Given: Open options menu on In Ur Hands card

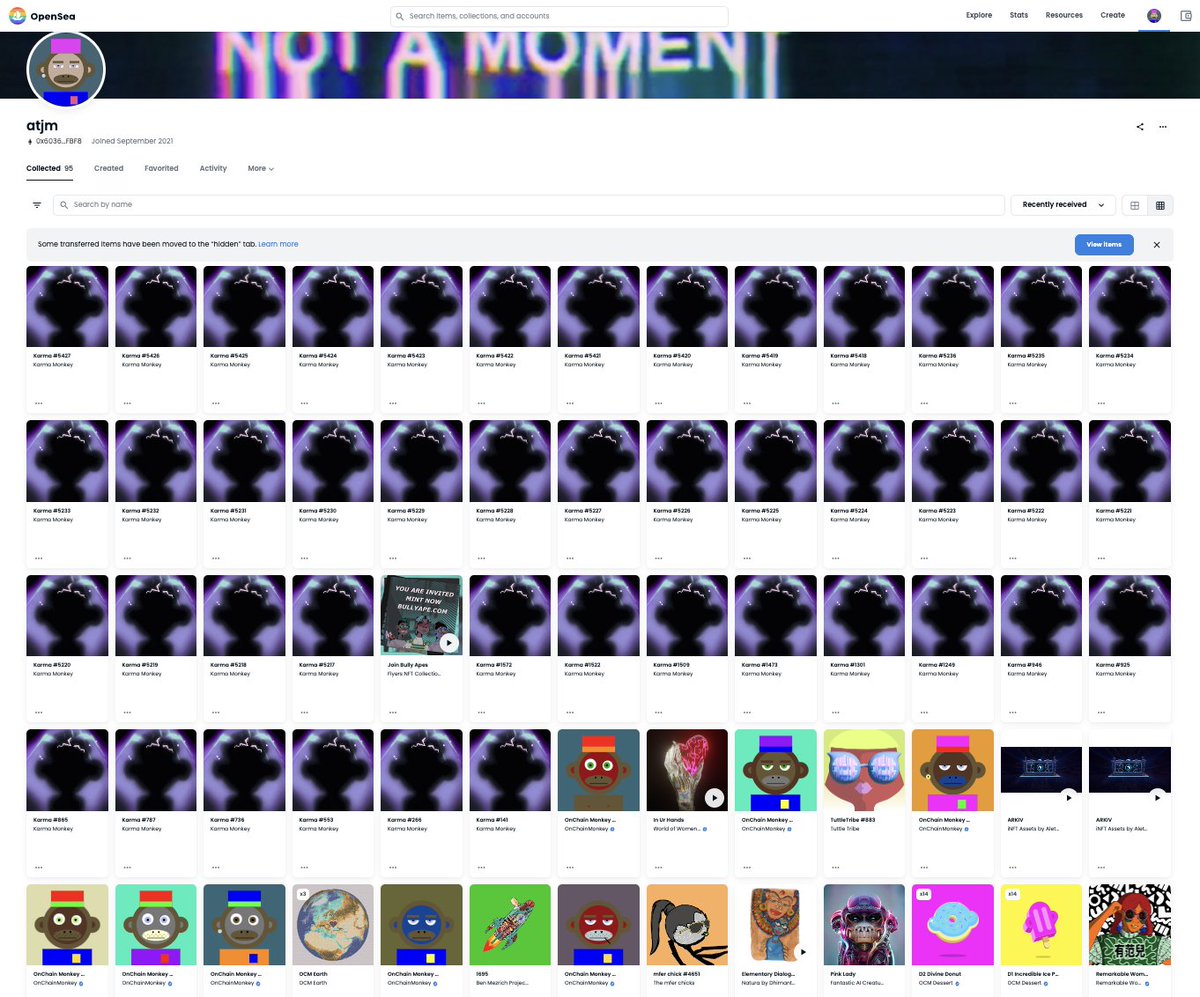Looking at the screenshot, I should pyautogui.click(x=658, y=867).
